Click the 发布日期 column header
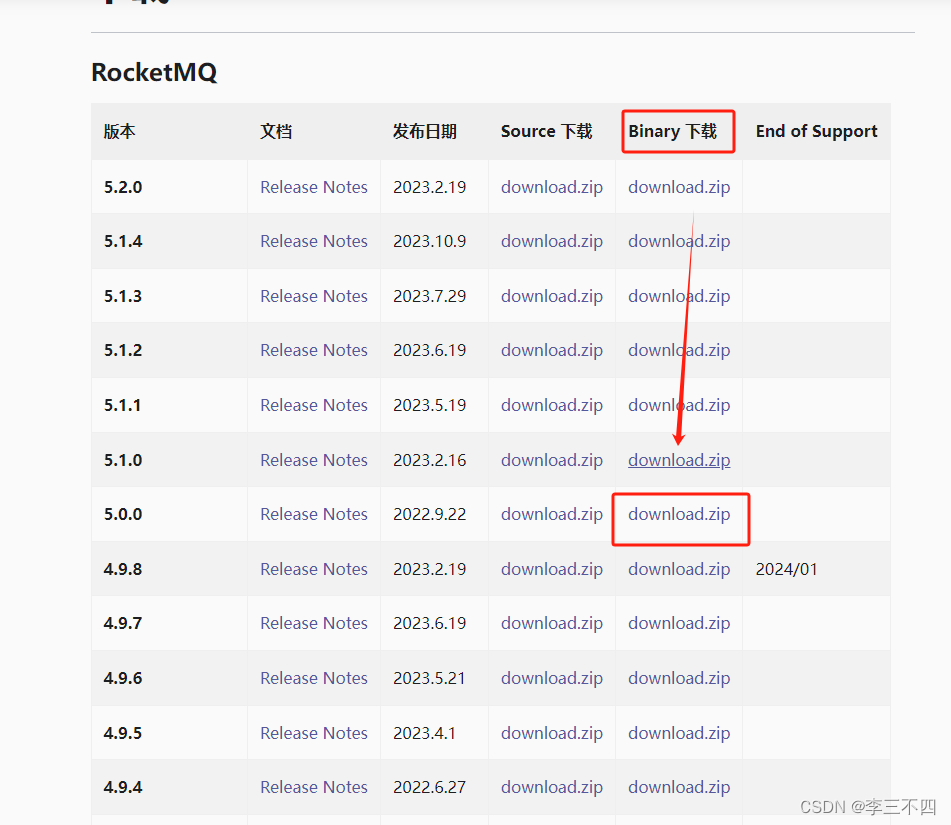951x825 pixels. tap(425, 131)
